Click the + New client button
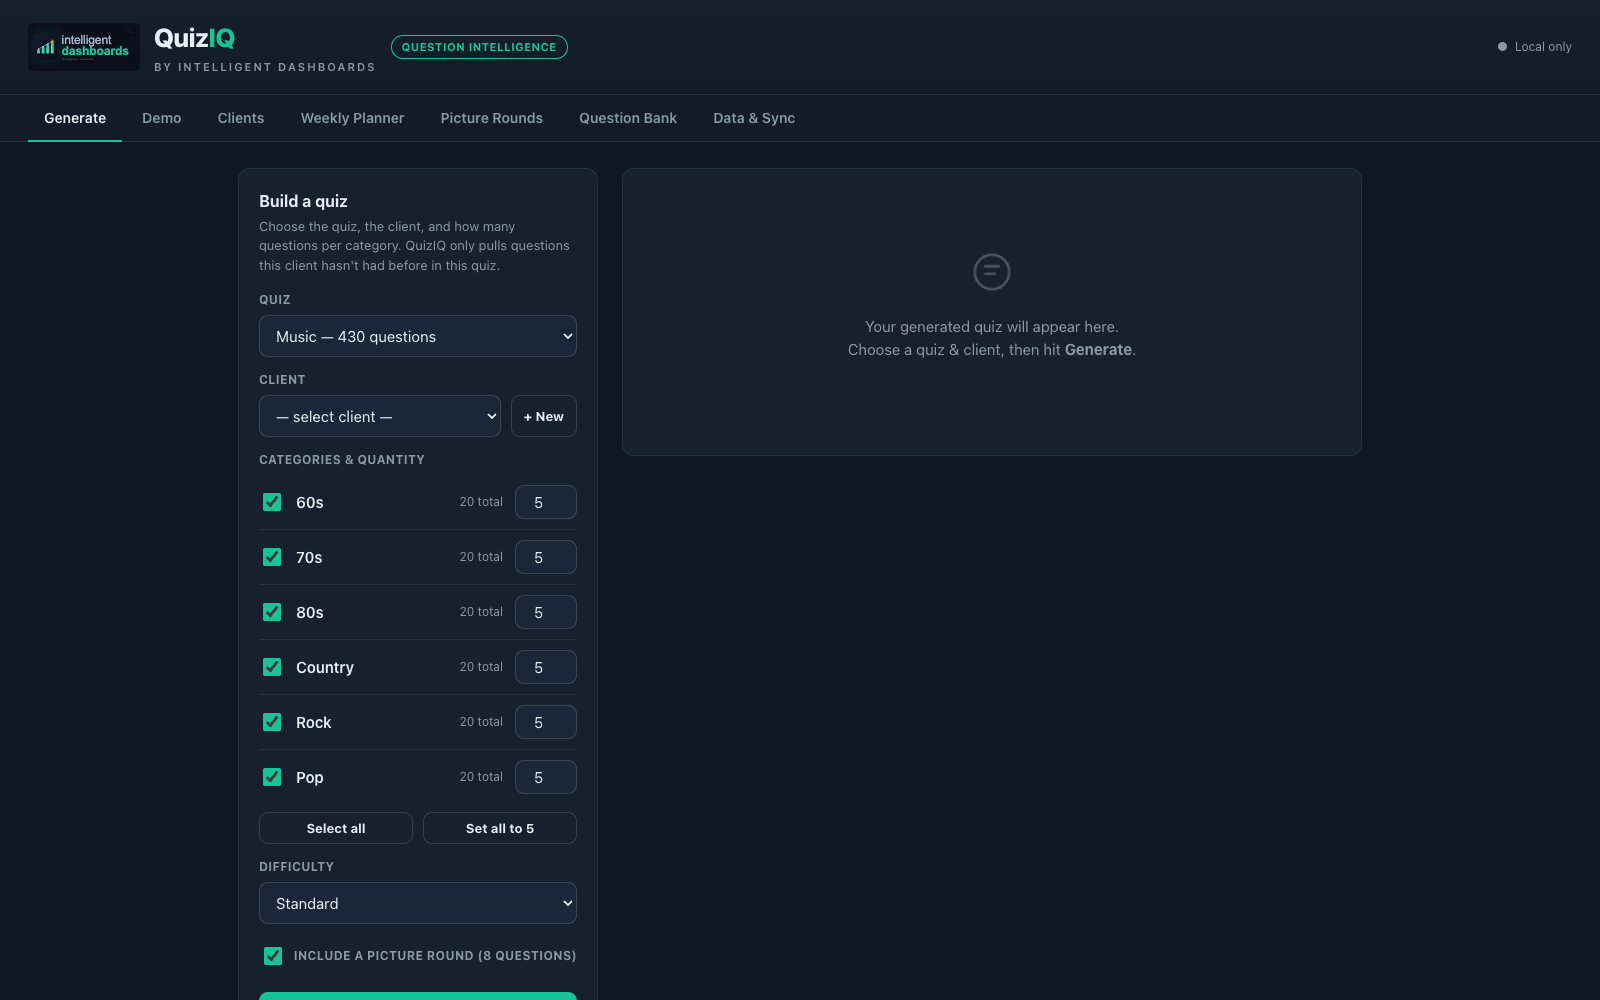The width and height of the screenshot is (1600, 1000). pyautogui.click(x=544, y=417)
